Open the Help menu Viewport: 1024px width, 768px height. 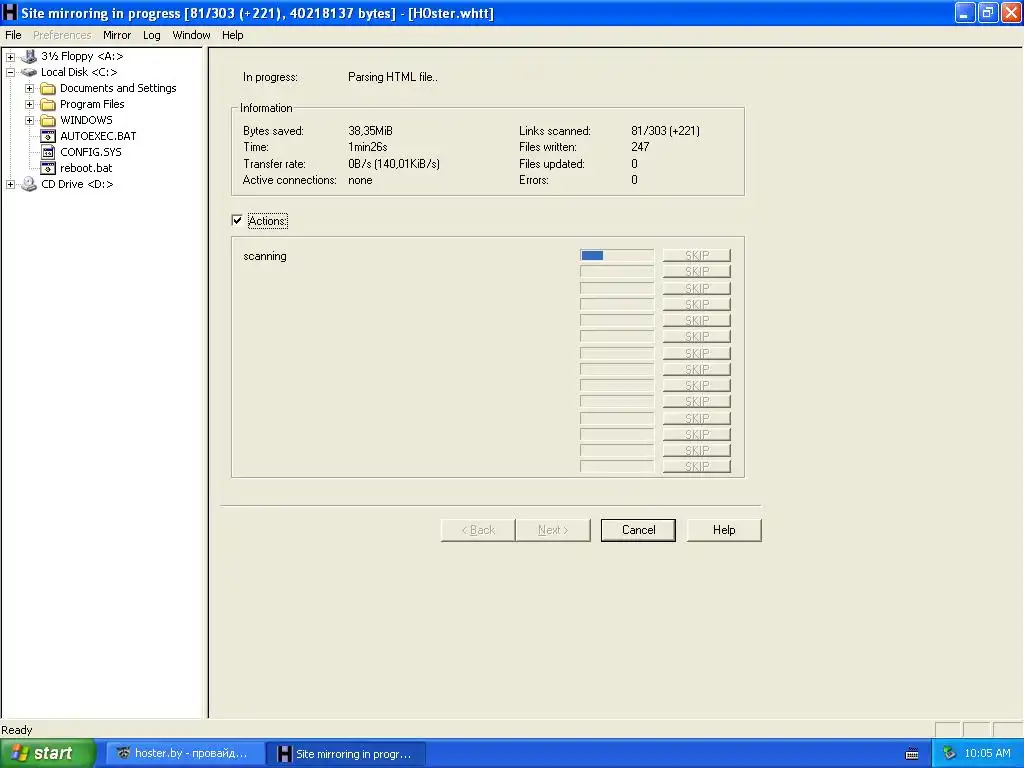(232, 35)
